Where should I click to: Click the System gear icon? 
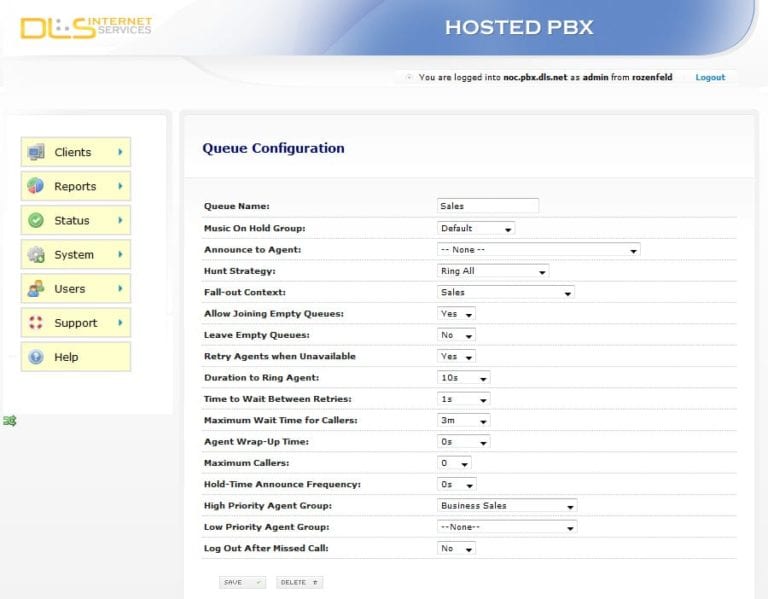click(x=36, y=254)
